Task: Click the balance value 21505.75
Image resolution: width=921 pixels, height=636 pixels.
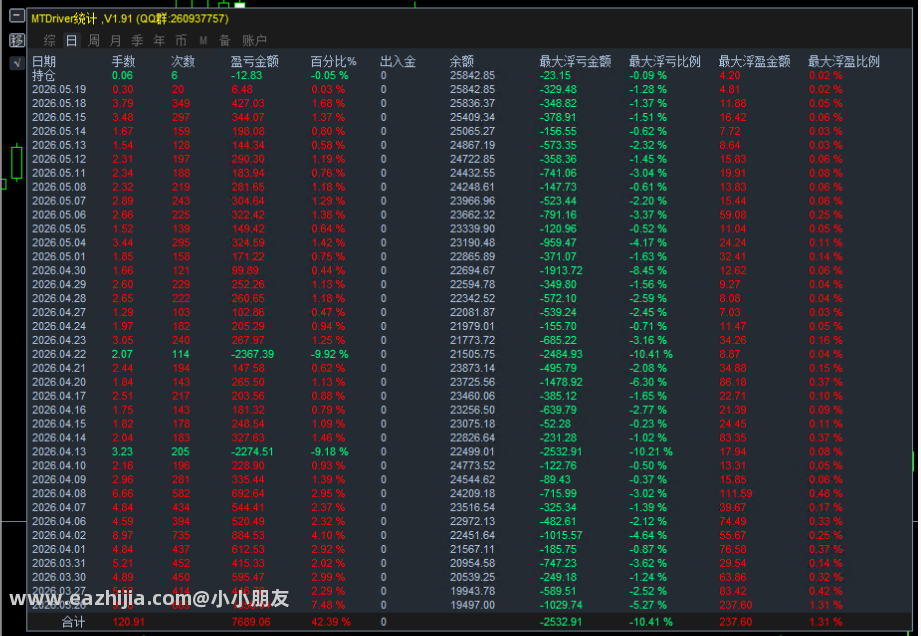Action: point(472,355)
